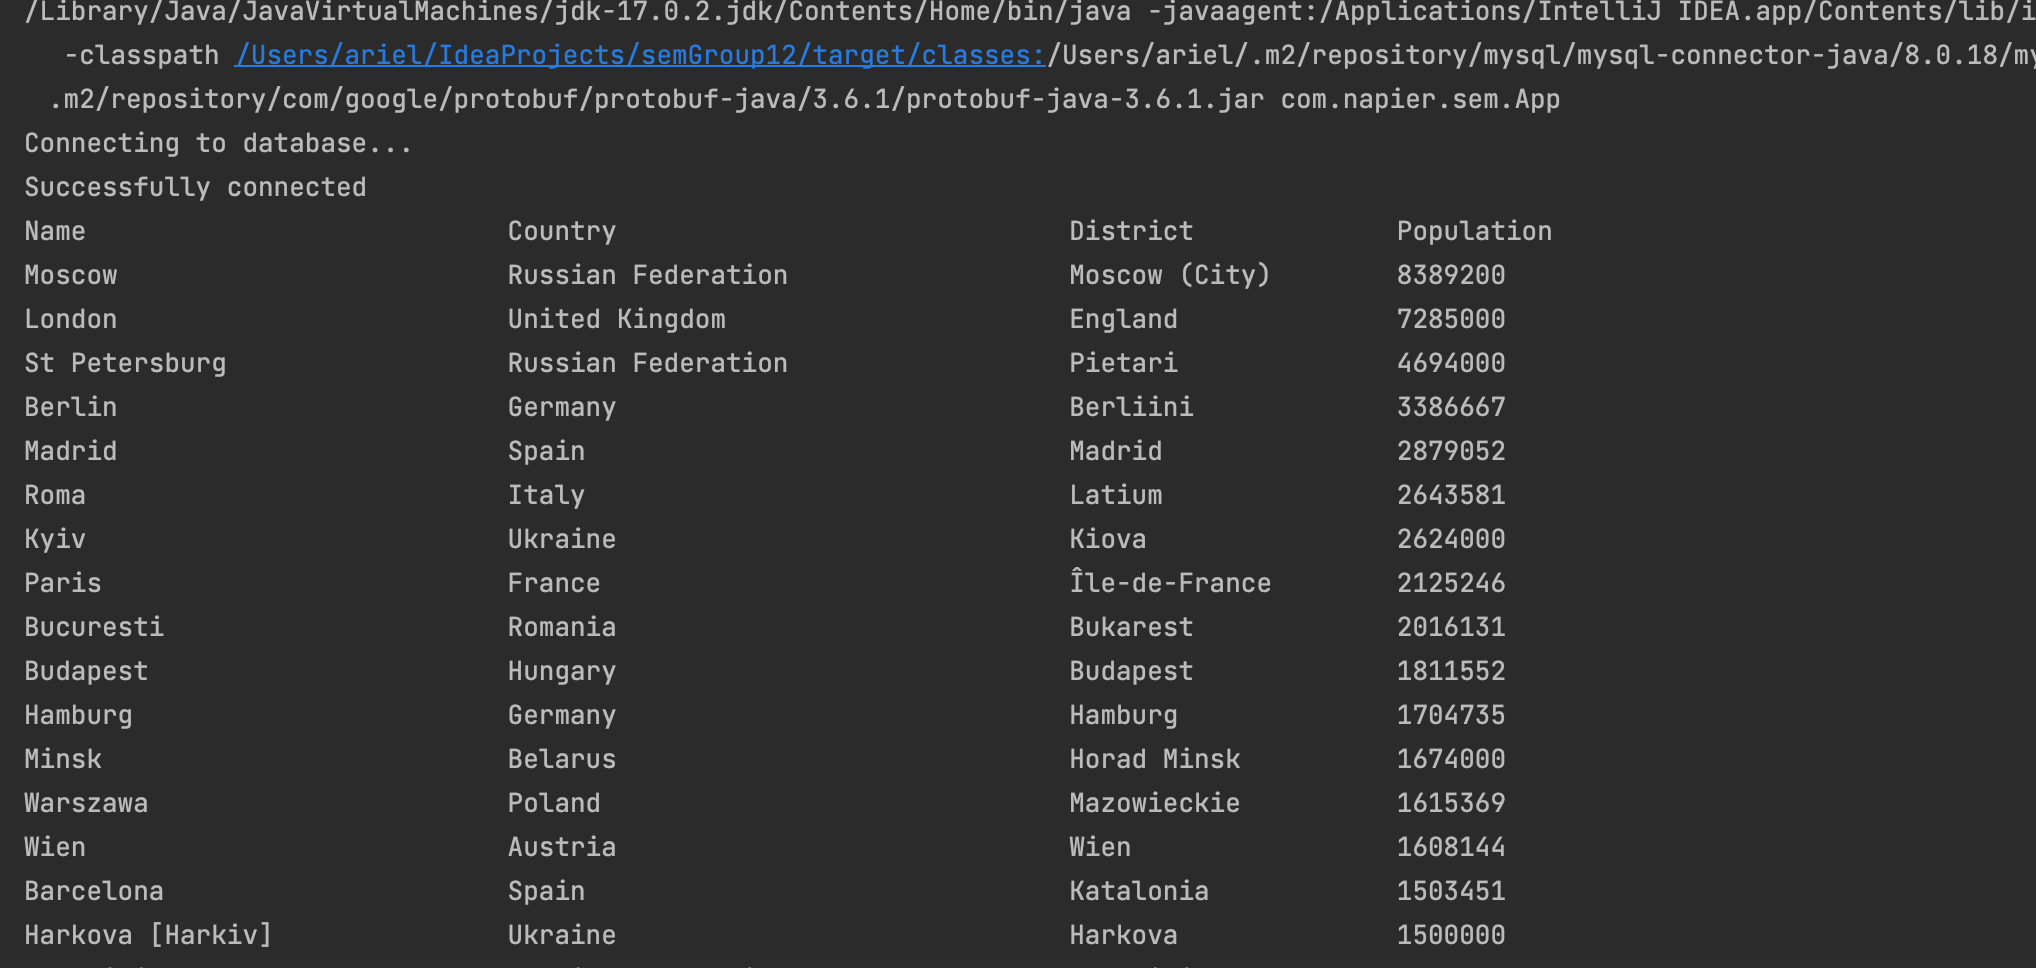Click population value 2016131
The height and width of the screenshot is (968, 2036).
click(1451, 627)
